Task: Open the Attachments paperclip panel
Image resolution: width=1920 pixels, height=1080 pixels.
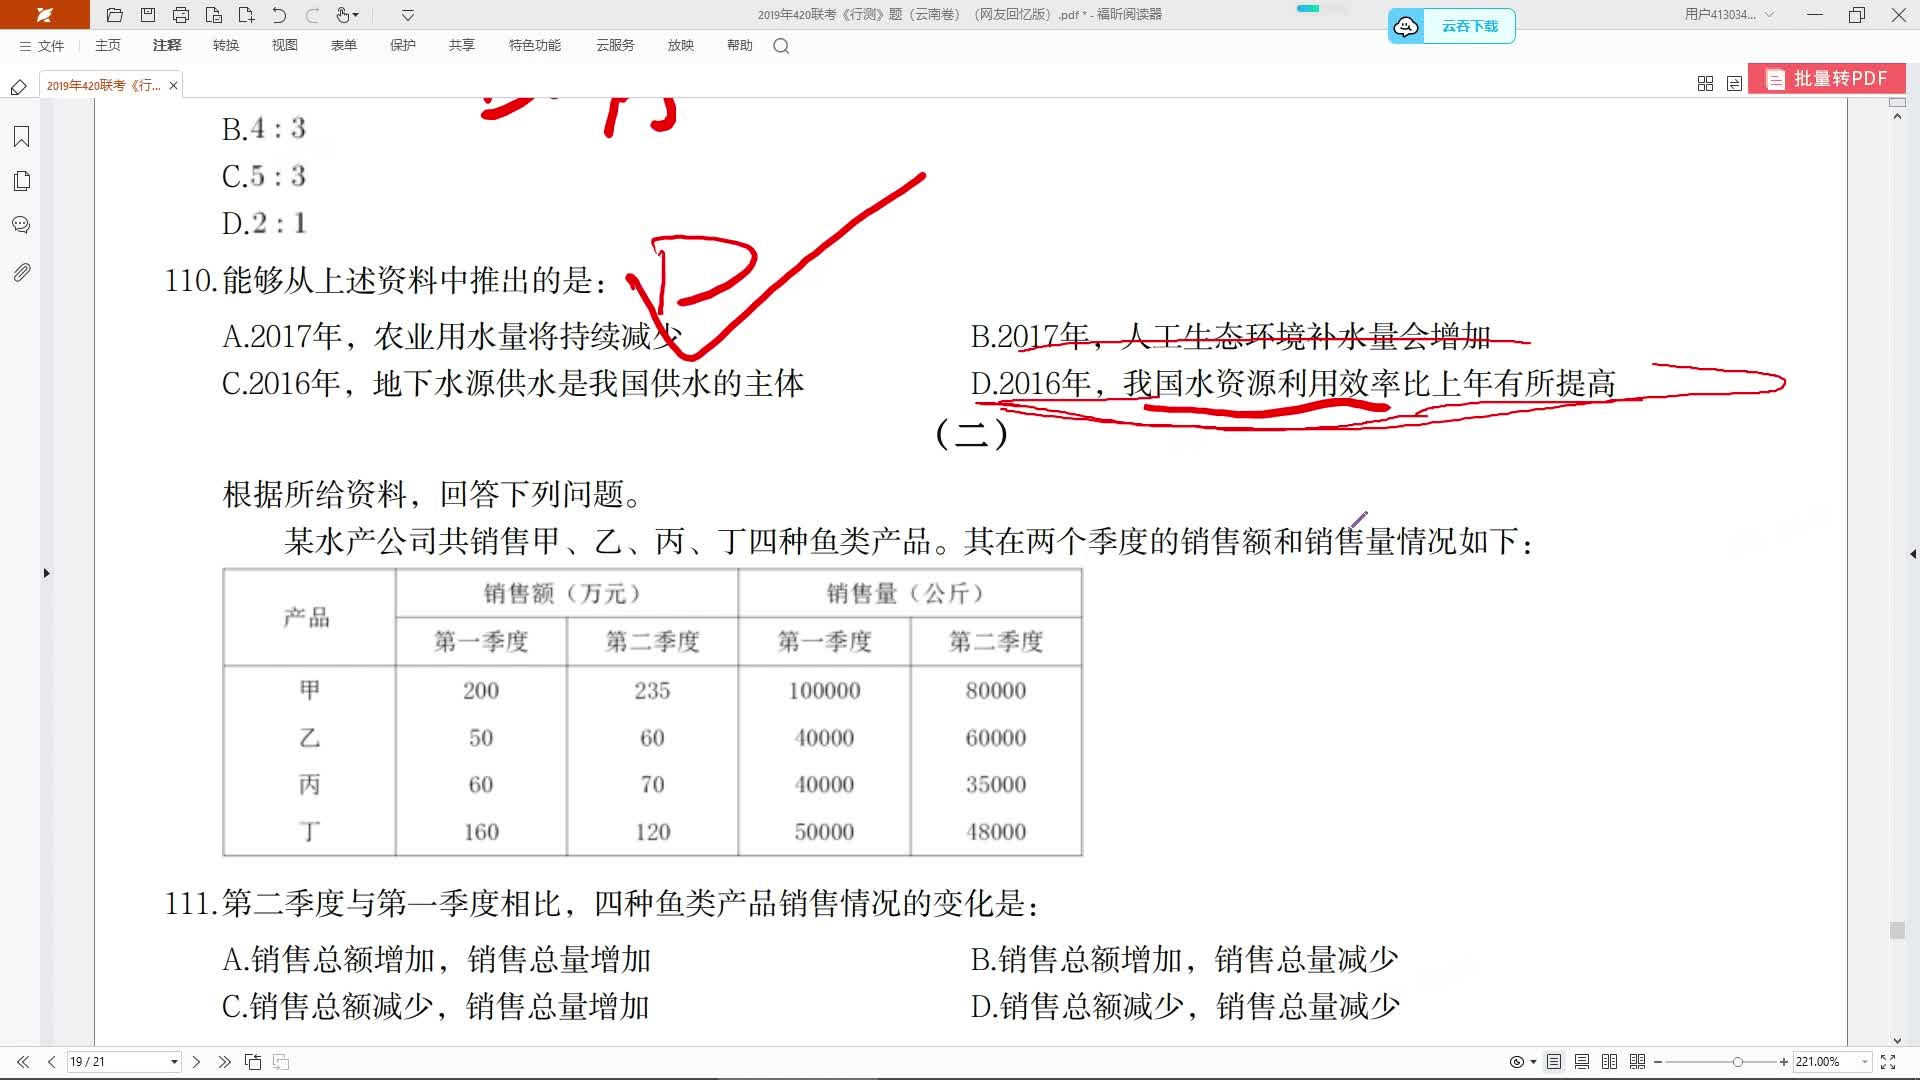Action: pyautogui.click(x=21, y=272)
